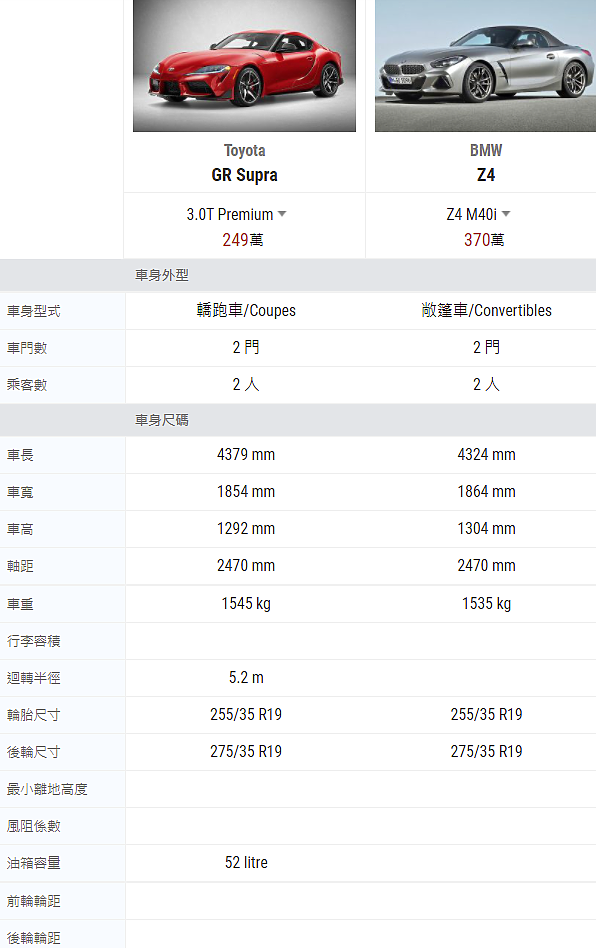
Task: Select the 1292 mm height value
Action: [x=246, y=528]
